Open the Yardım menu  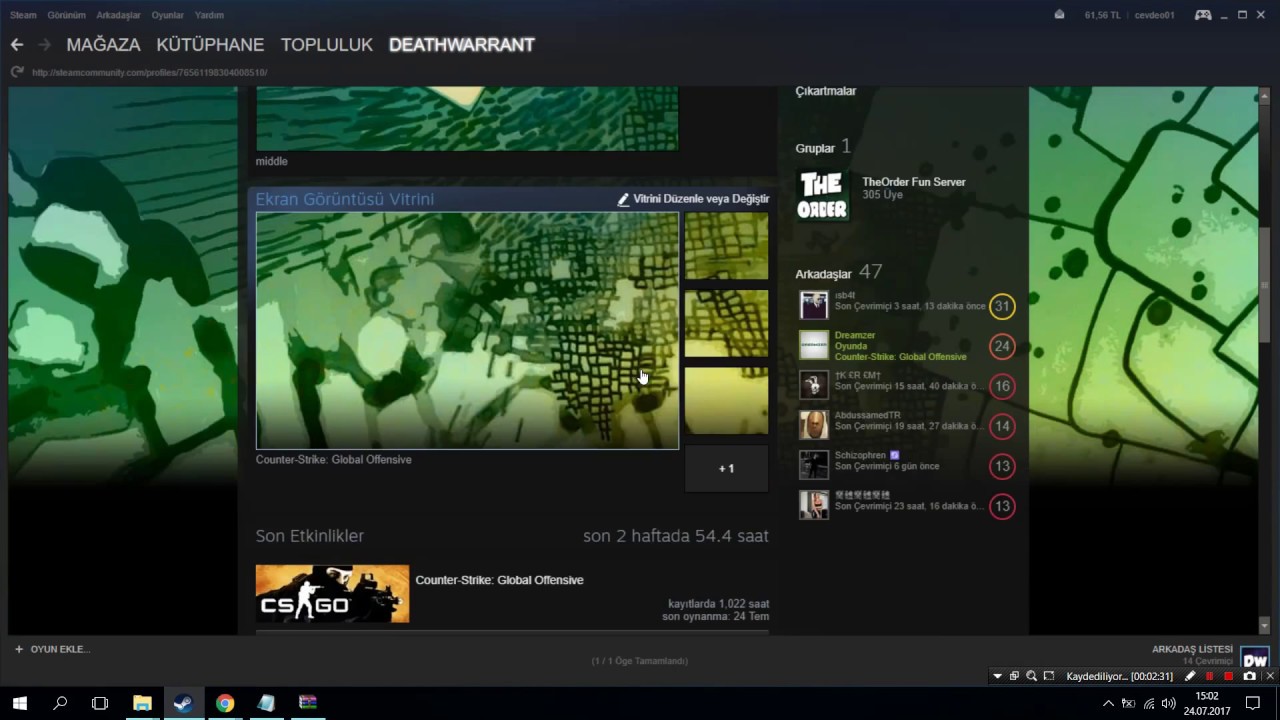pos(209,15)
